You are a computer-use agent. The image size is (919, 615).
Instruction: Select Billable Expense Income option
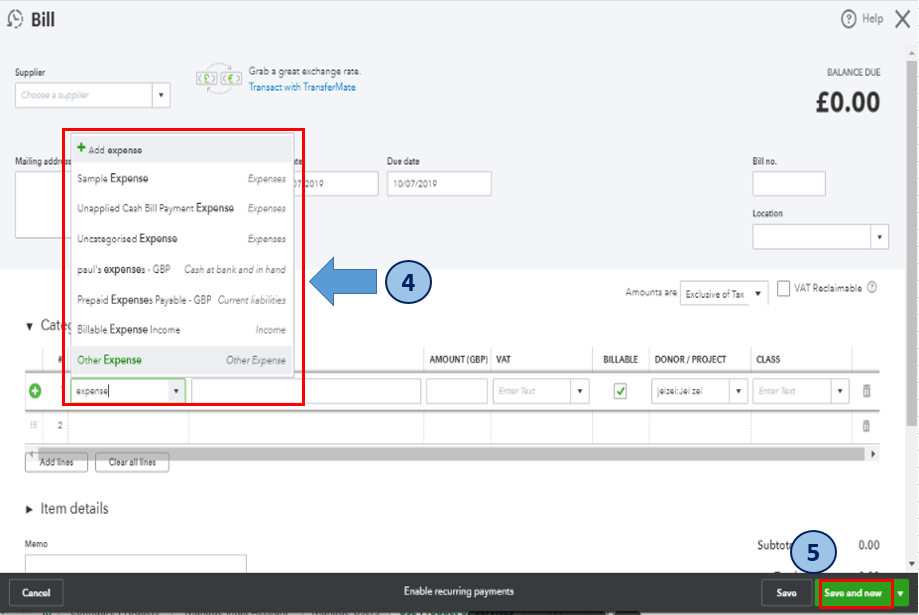(x=182, y=329)
